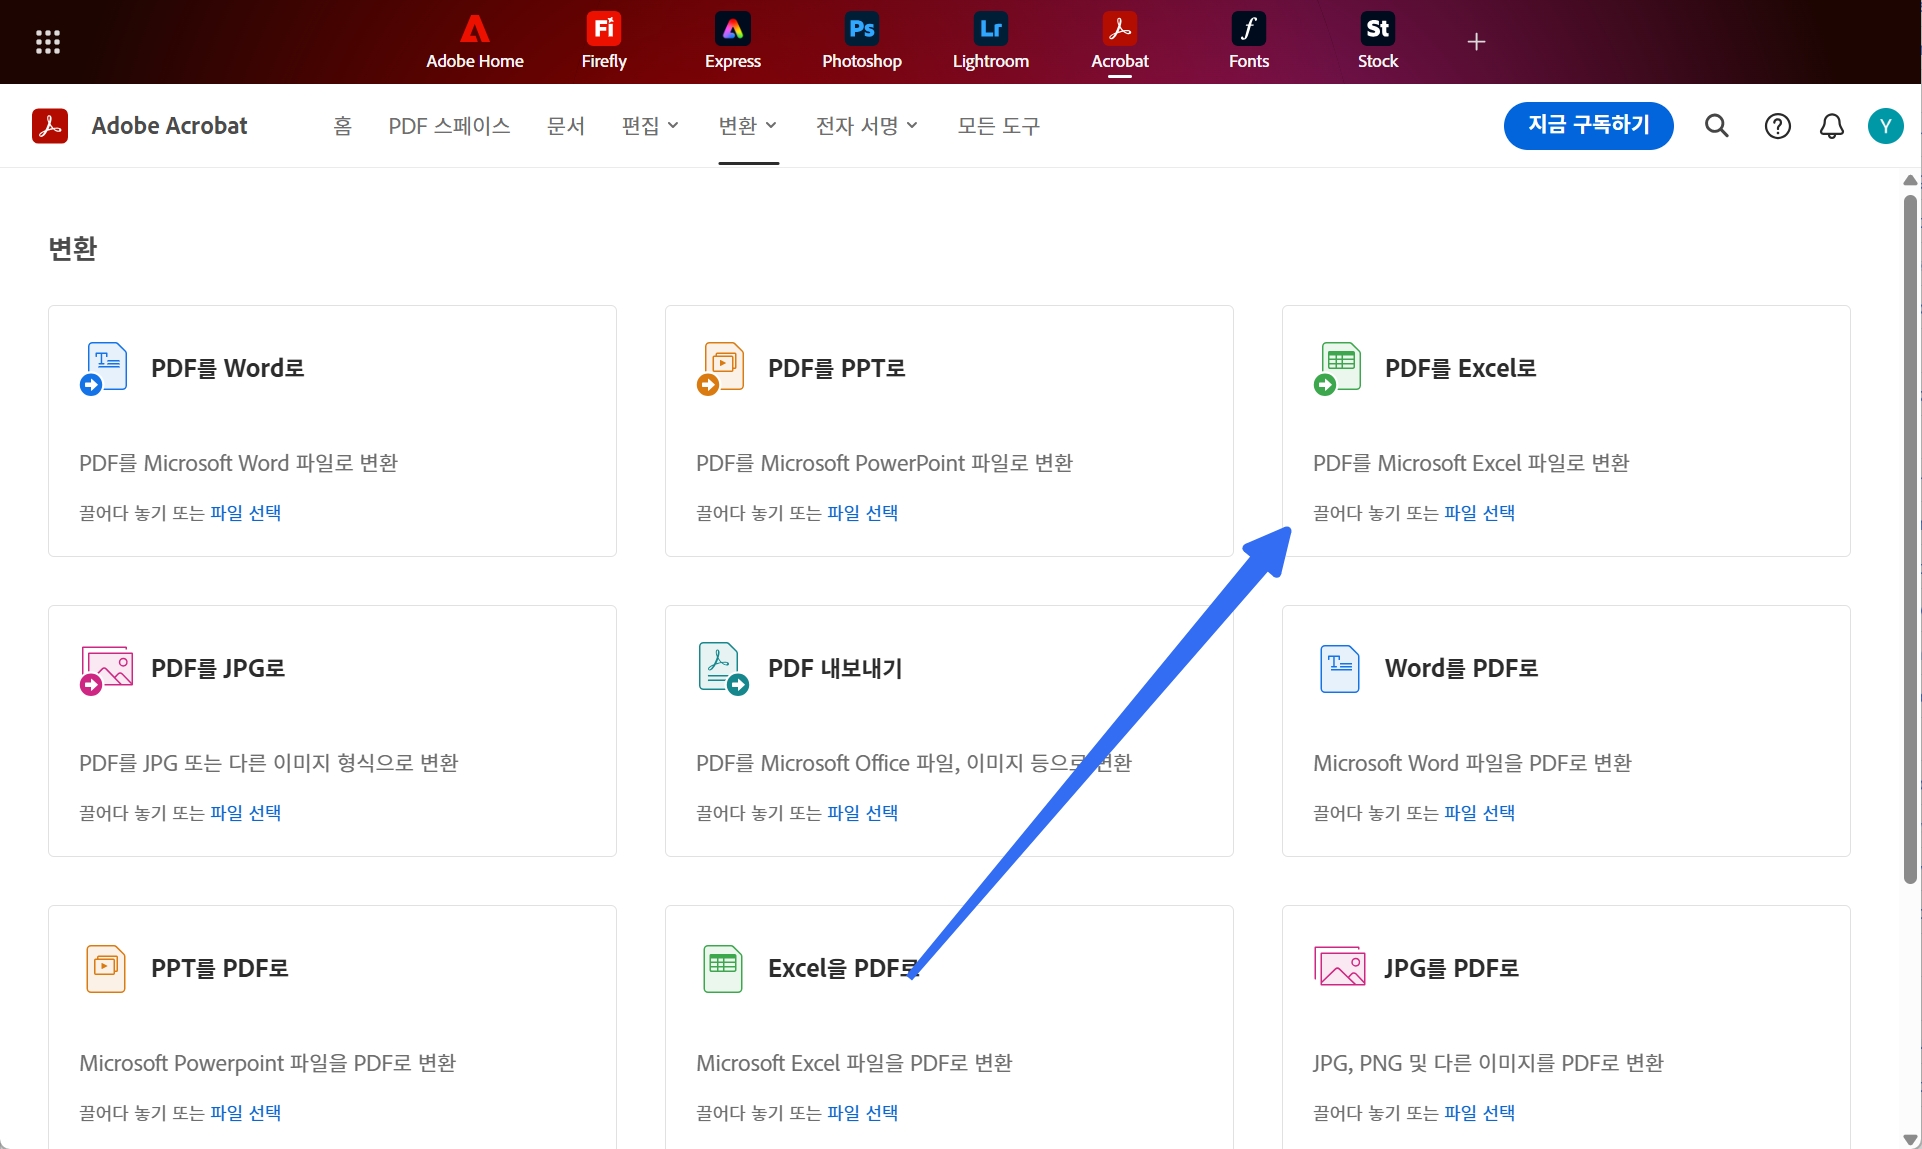Select the PDF를 Word로 card title
Viewport: 1922px width, 1149px height.
228,369
